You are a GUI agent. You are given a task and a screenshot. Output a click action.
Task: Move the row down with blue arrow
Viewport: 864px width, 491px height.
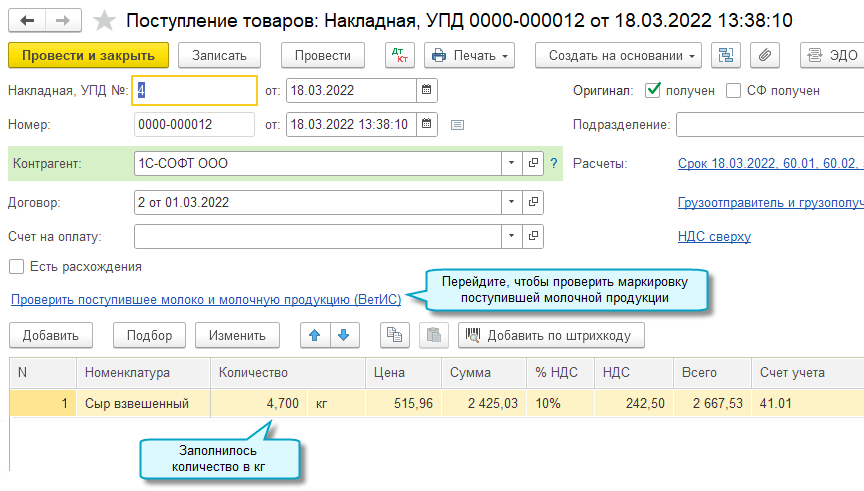[344, 335]
